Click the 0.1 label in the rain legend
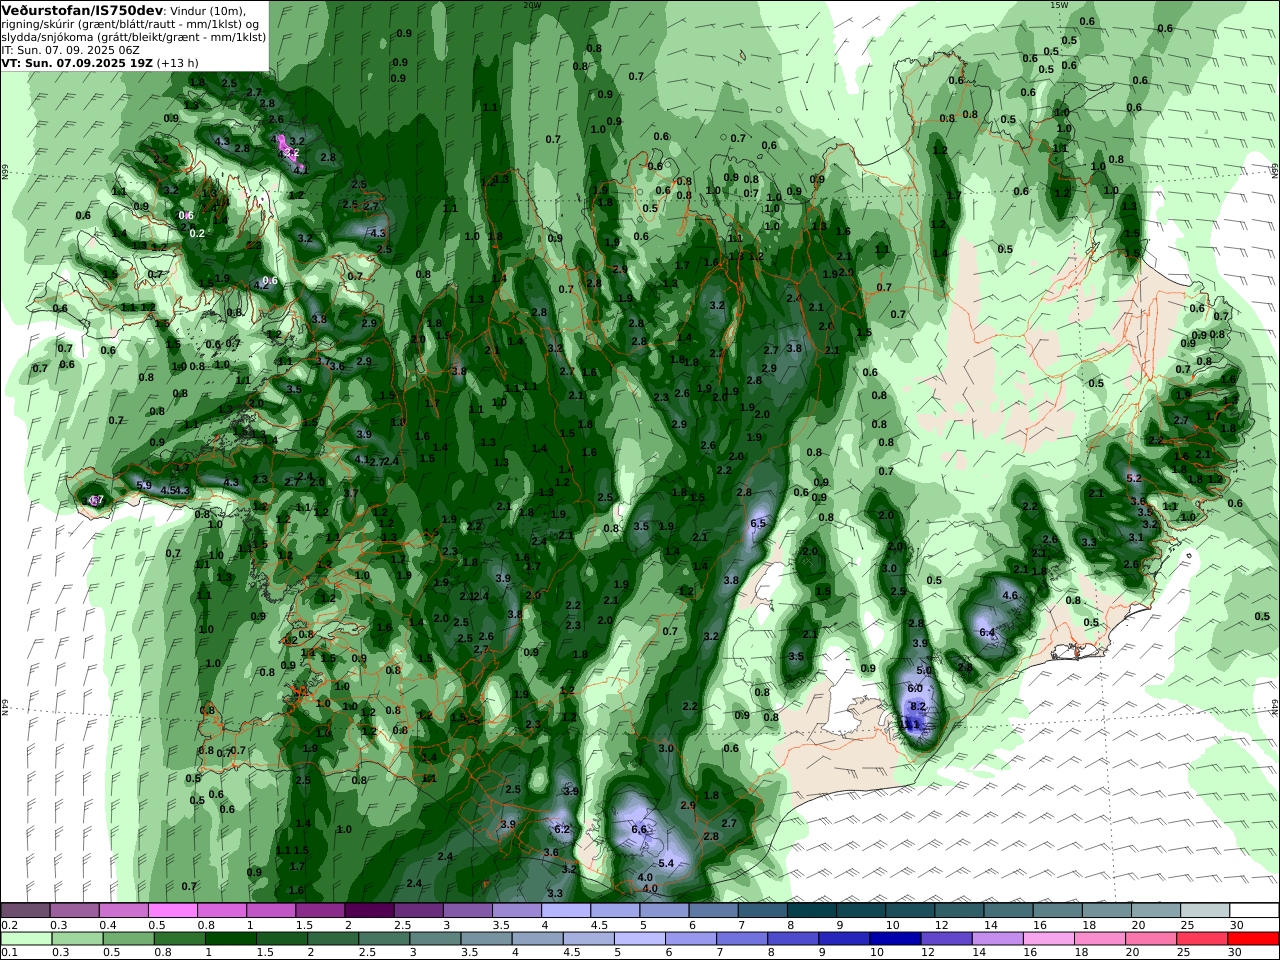This screenshot has width=1280, height=960. pyautogui.click(x=9, y=953)
